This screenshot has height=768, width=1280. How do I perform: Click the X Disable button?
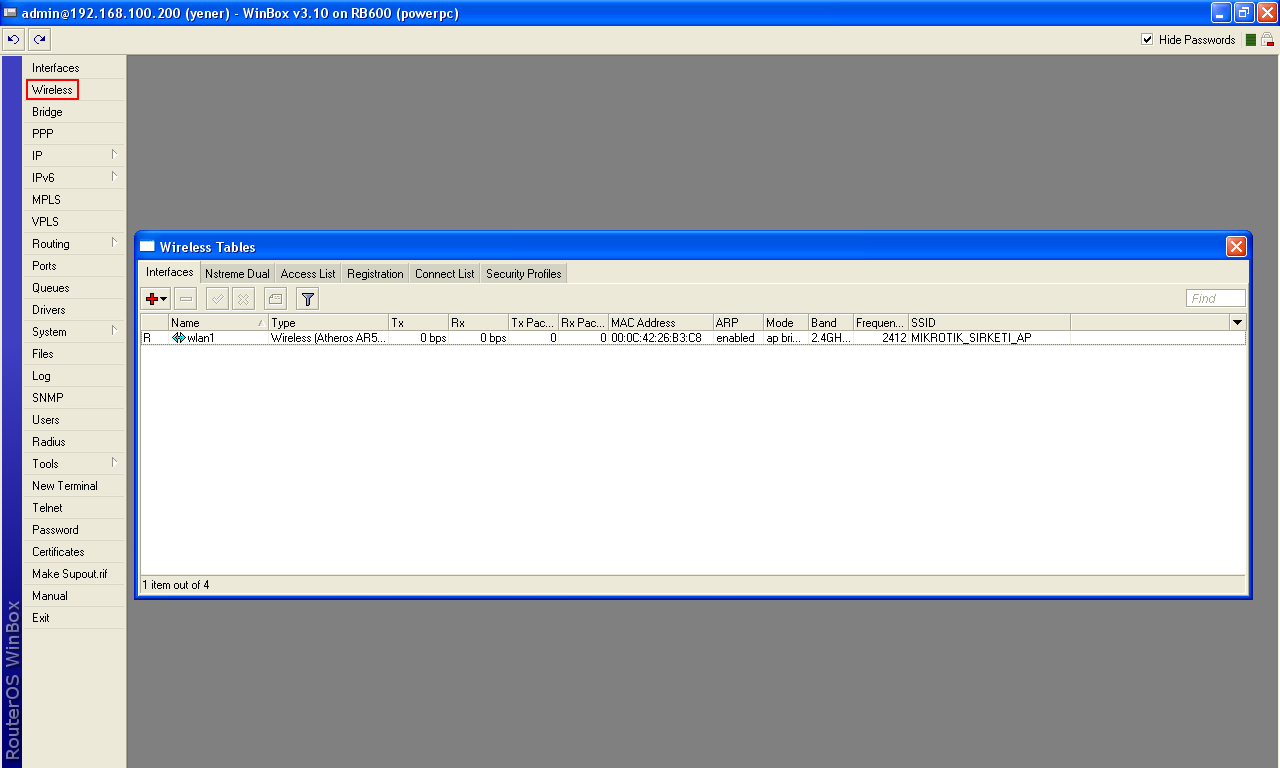click(243, 298)
